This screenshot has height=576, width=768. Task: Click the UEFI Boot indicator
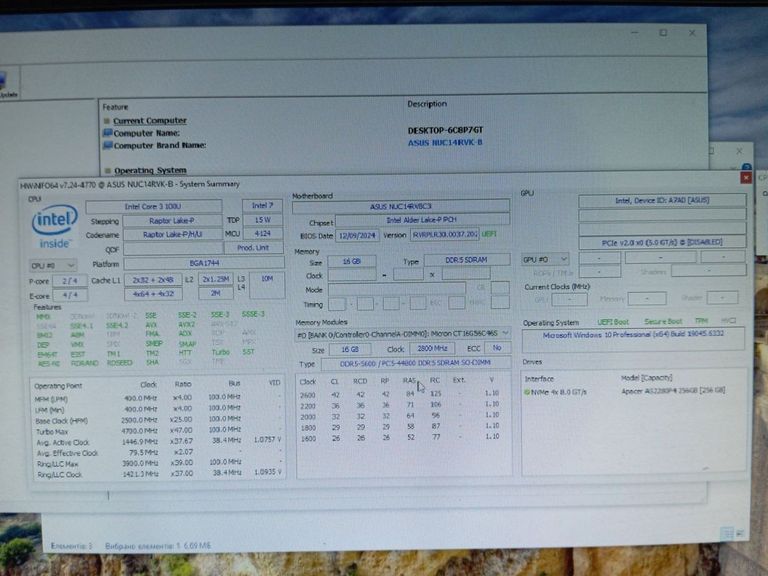[x=612, y=323]
